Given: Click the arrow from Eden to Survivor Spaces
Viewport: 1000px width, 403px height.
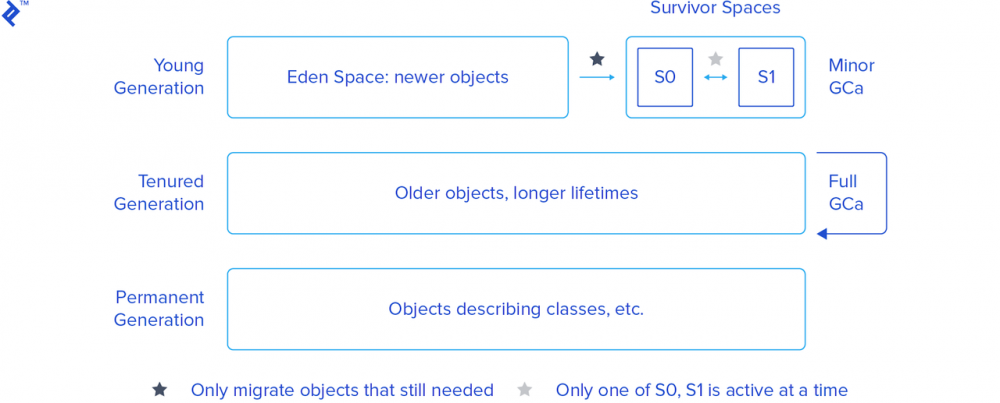Looking at the screenshot, I should [597, 77].
